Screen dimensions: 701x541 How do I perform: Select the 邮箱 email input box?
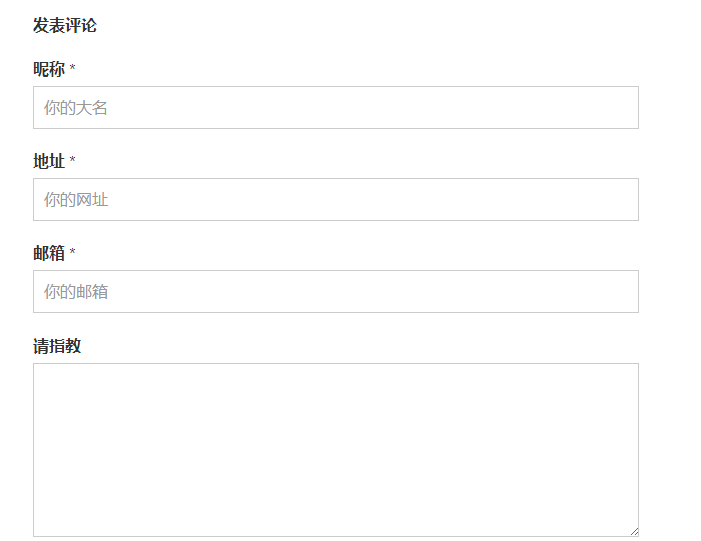coord(336,292)
